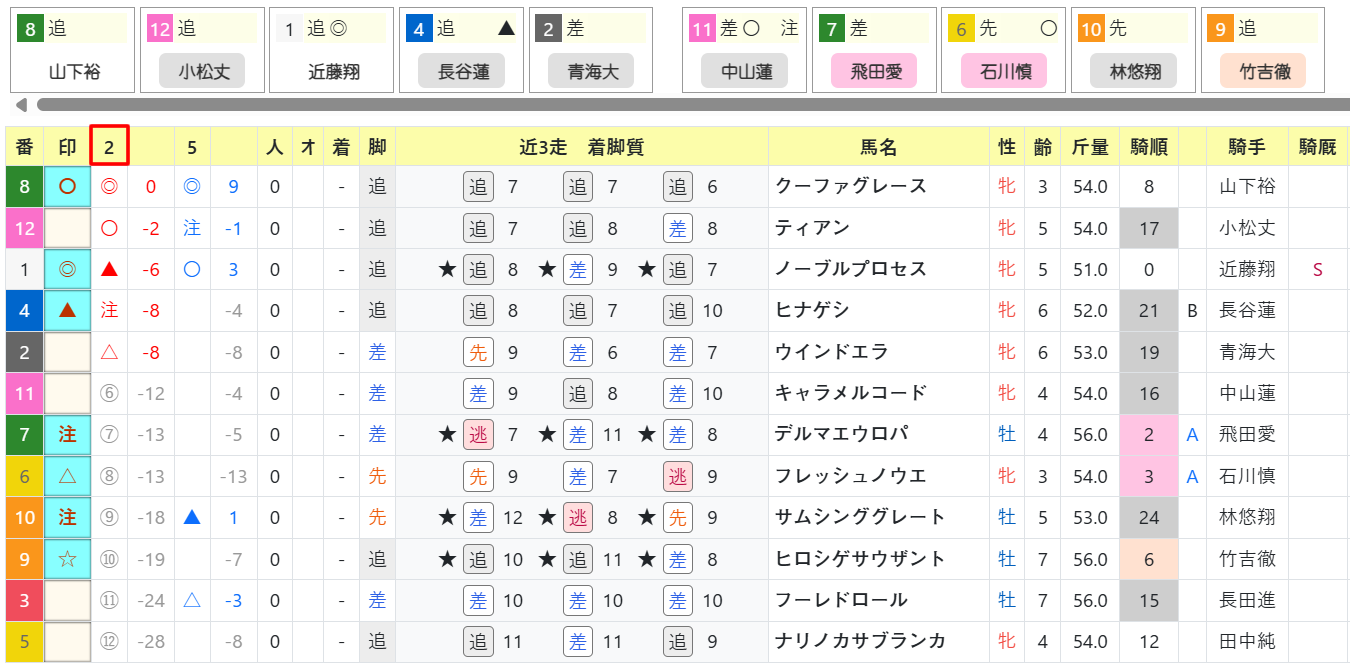This screenshot has width=1350, height=664.
Task: Click blue number badge 4 in table
Action: tap(25, 310)
